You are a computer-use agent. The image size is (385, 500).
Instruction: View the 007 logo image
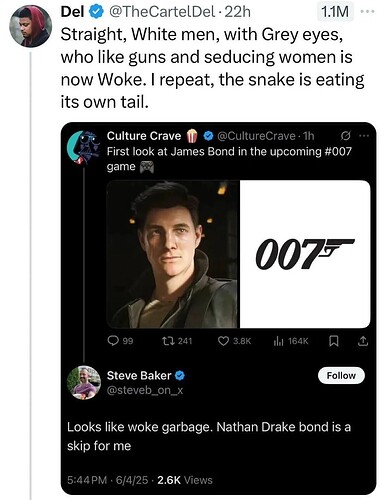tap(305, 254)
